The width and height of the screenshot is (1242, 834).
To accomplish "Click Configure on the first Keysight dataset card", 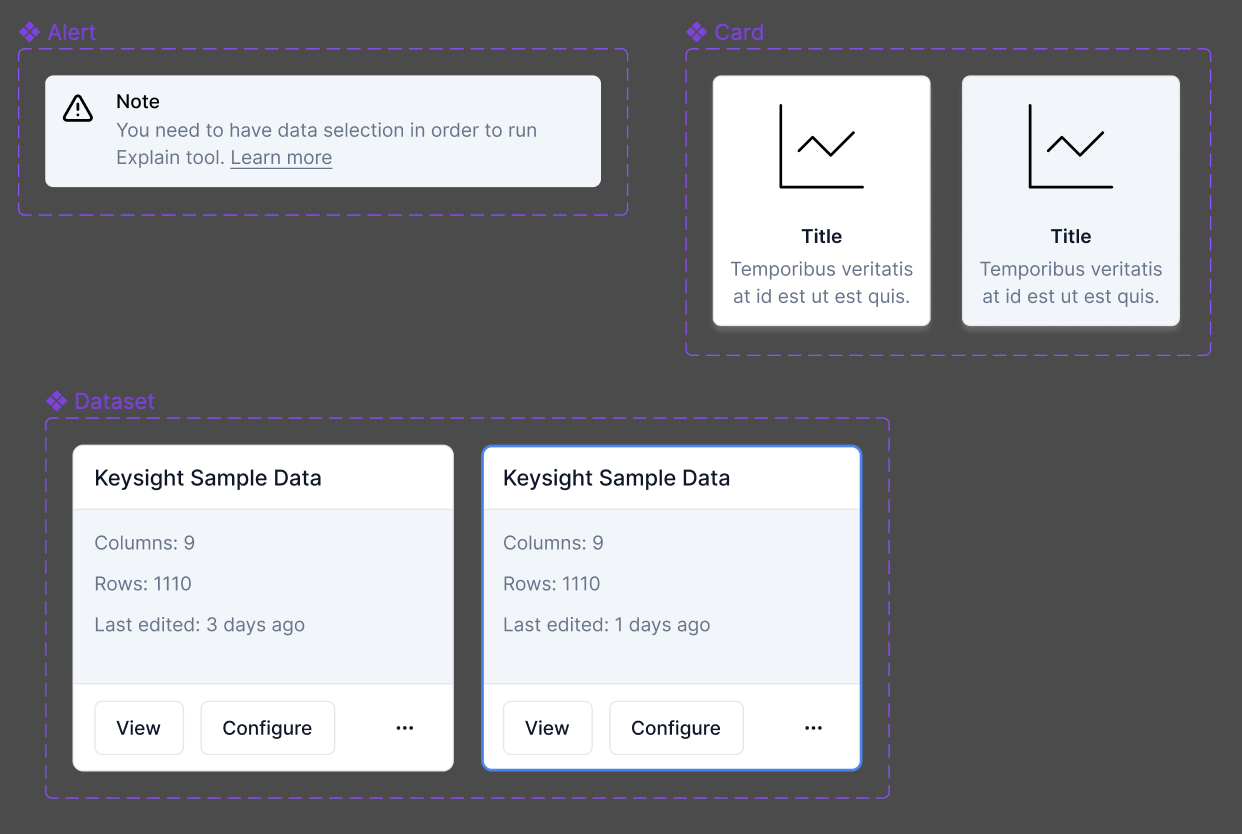I will click(267, 728).
